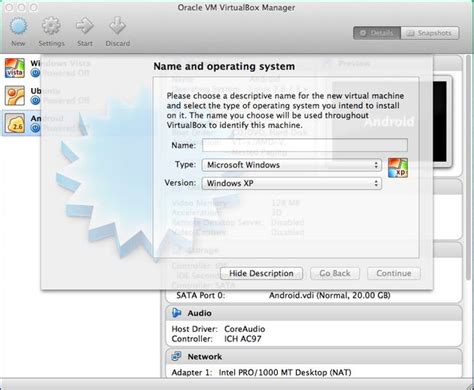Switch to the Snapshots view tab
Viewport: 474px width, 390px height.
[430, 33]
